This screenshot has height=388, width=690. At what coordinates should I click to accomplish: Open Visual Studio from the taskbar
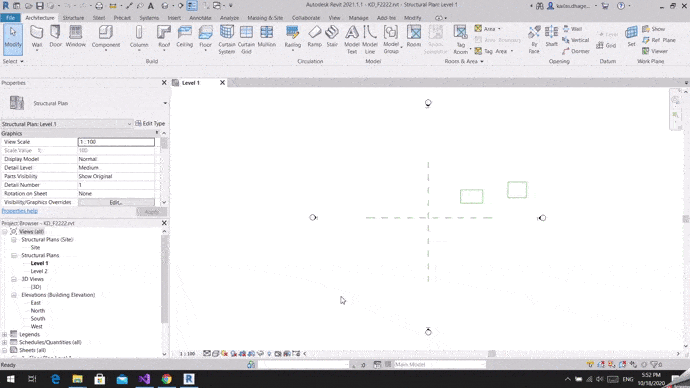144,379
